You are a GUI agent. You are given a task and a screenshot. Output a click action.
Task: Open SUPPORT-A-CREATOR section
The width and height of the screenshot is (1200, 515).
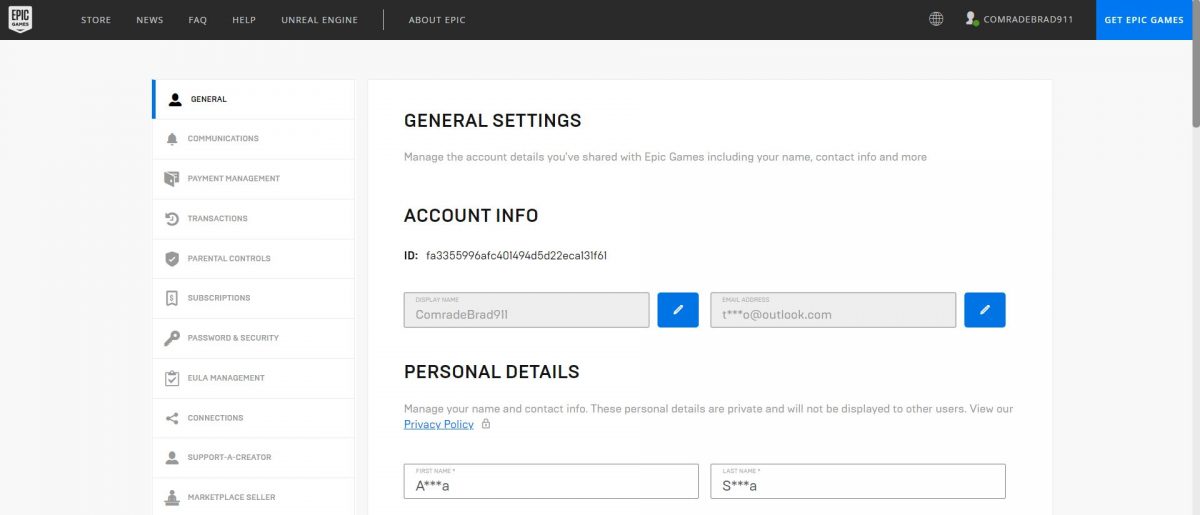pos(253,457)
